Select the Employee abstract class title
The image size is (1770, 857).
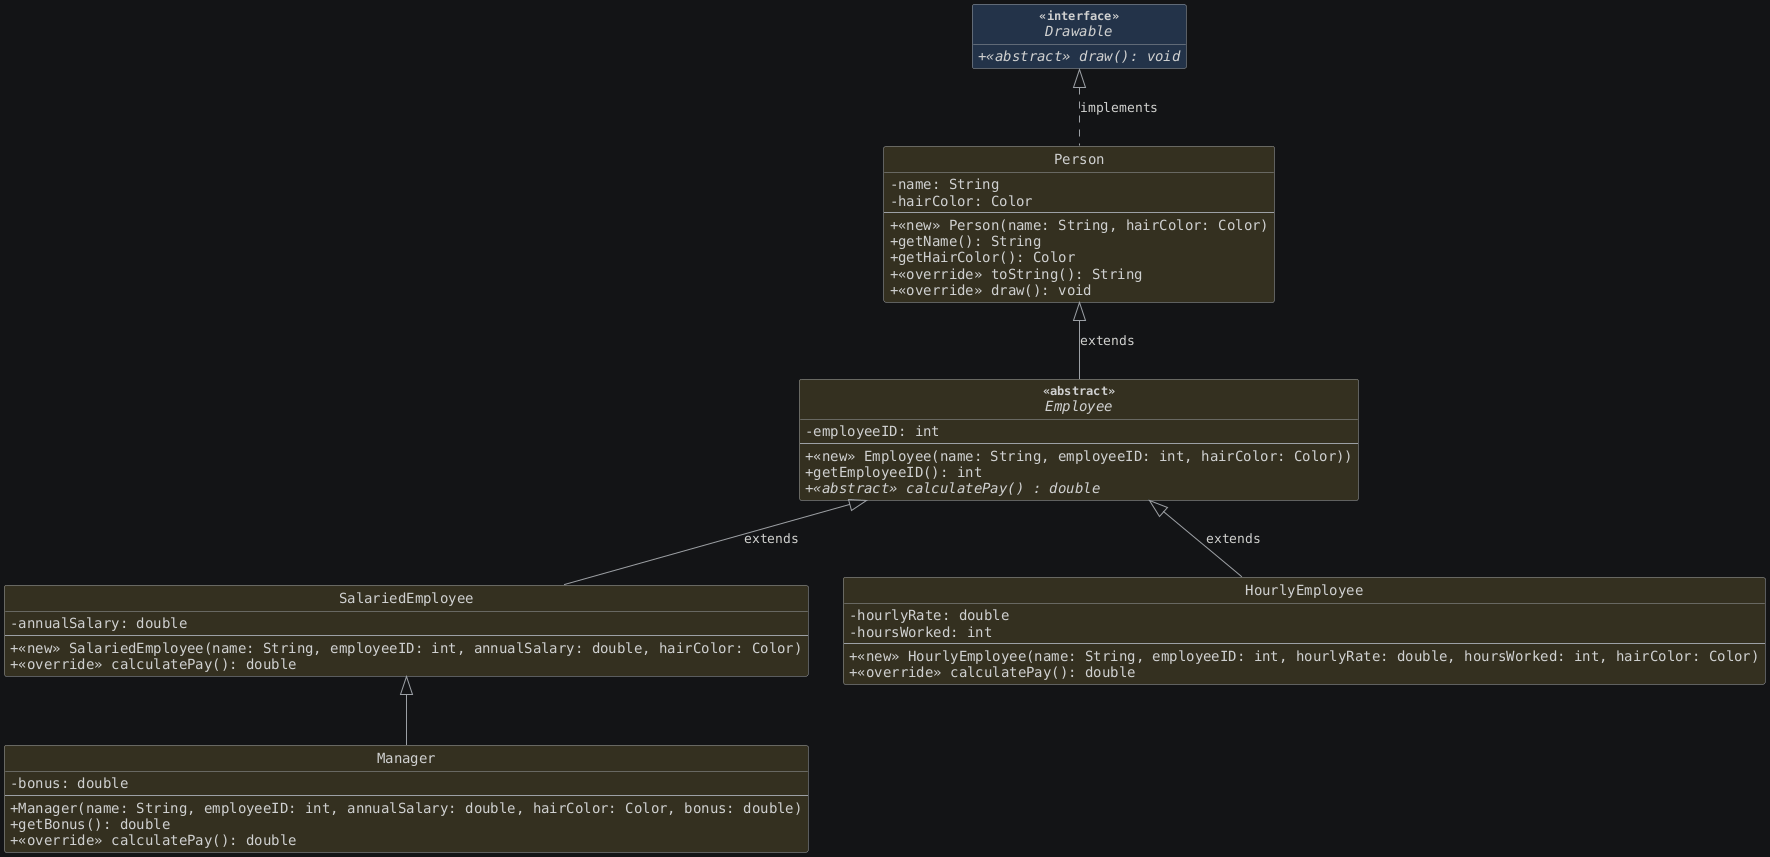(1078, 406)
